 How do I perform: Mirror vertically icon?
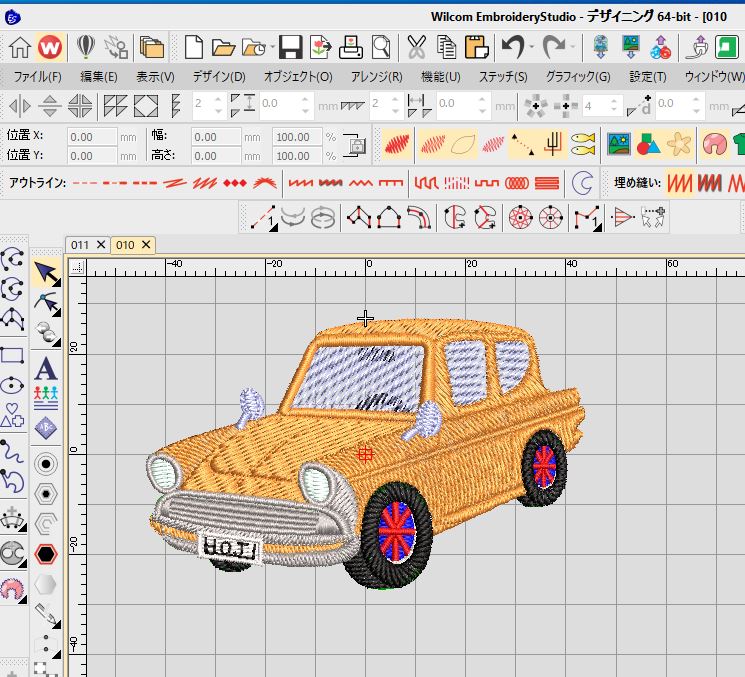tap(50, 106)
